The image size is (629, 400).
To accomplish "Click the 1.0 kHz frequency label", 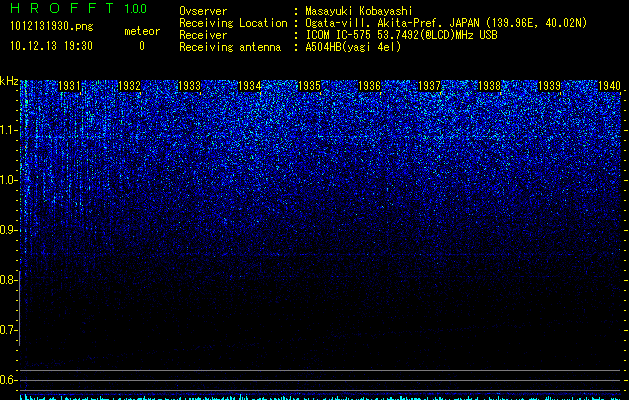I will (x=8, y=180).
